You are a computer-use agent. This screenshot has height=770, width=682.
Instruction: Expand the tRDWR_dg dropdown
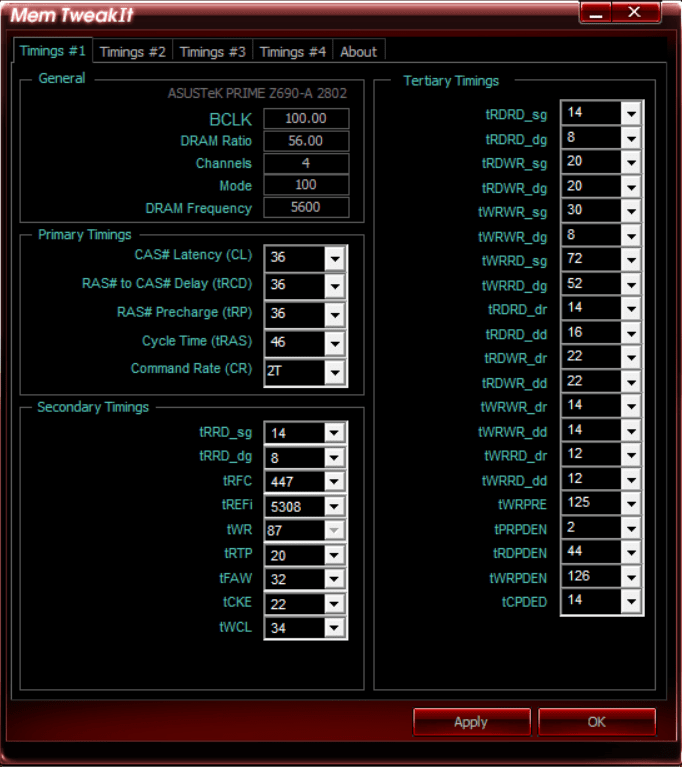click(x=631, y=188)
